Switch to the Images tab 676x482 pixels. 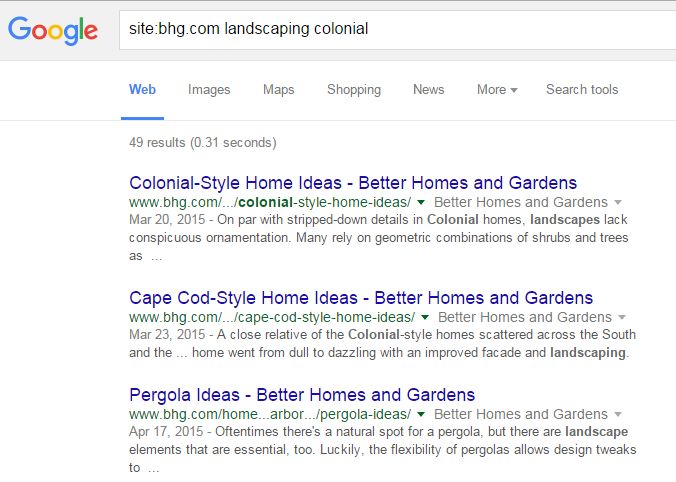coord(209,89)
